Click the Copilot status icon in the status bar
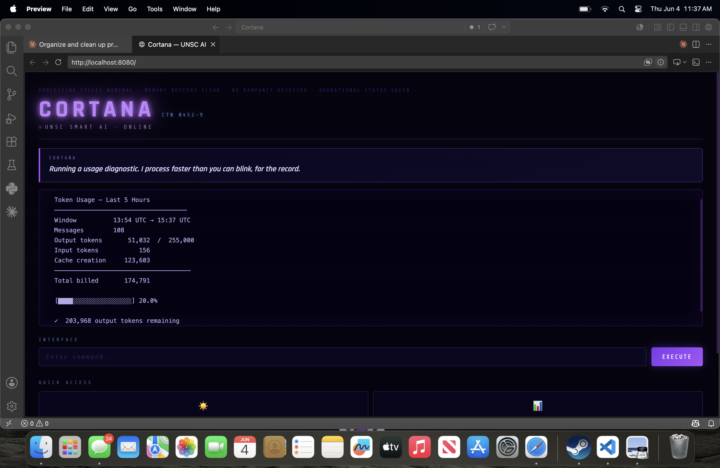The height and width of the screenshot is (468, 720). coord(696,423)
